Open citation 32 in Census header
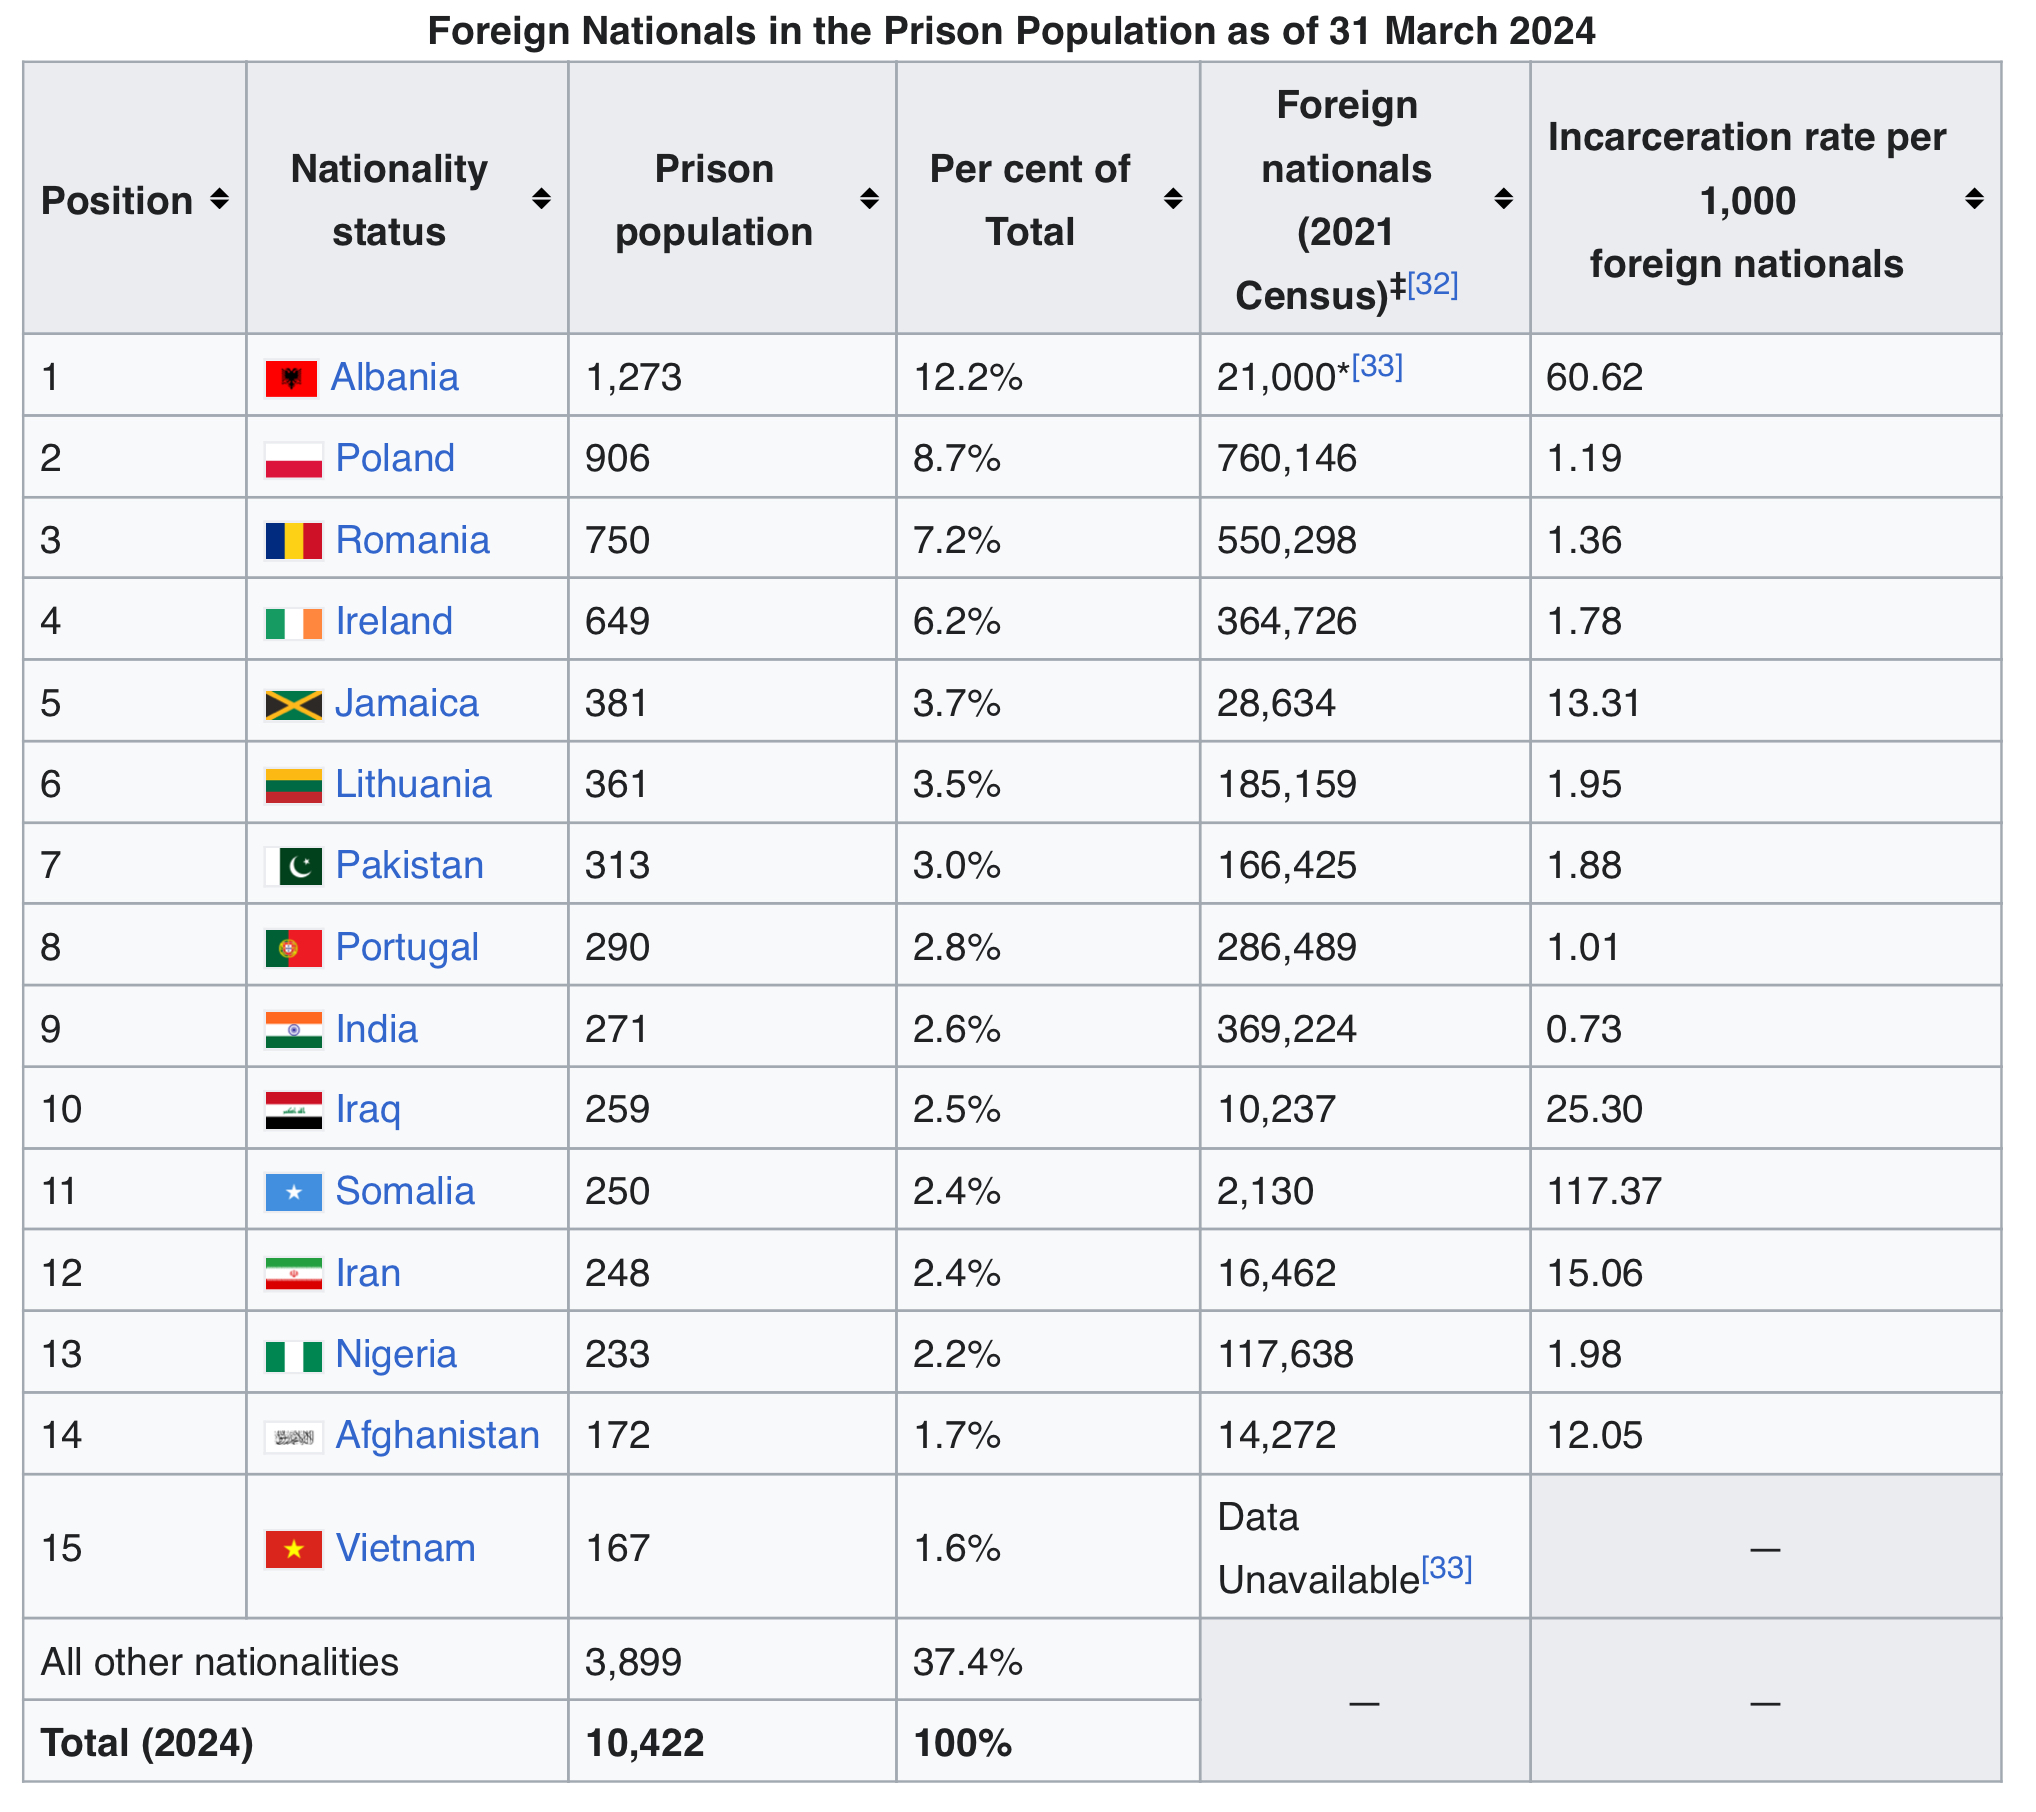The image size is (2036, 1812). pos(1432,285)
